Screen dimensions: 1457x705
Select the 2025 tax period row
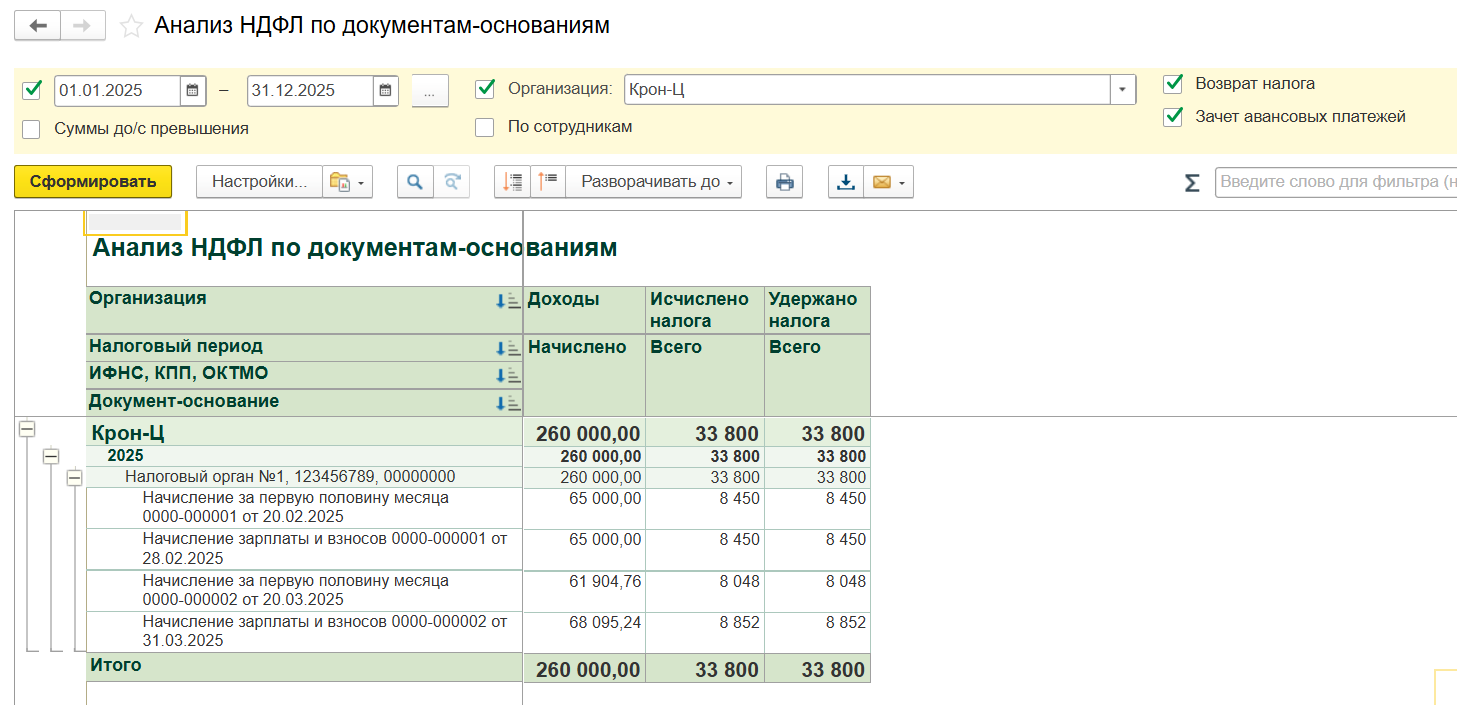pyautogui.click(x=304, y=456)
